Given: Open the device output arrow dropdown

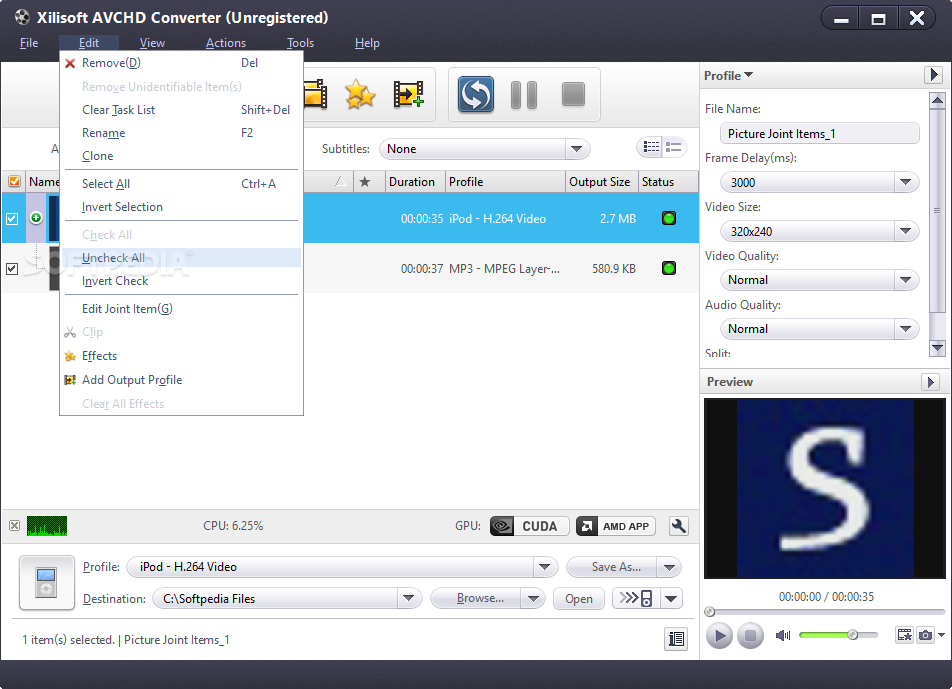Looking at the screenshot, I should (671, 599).
